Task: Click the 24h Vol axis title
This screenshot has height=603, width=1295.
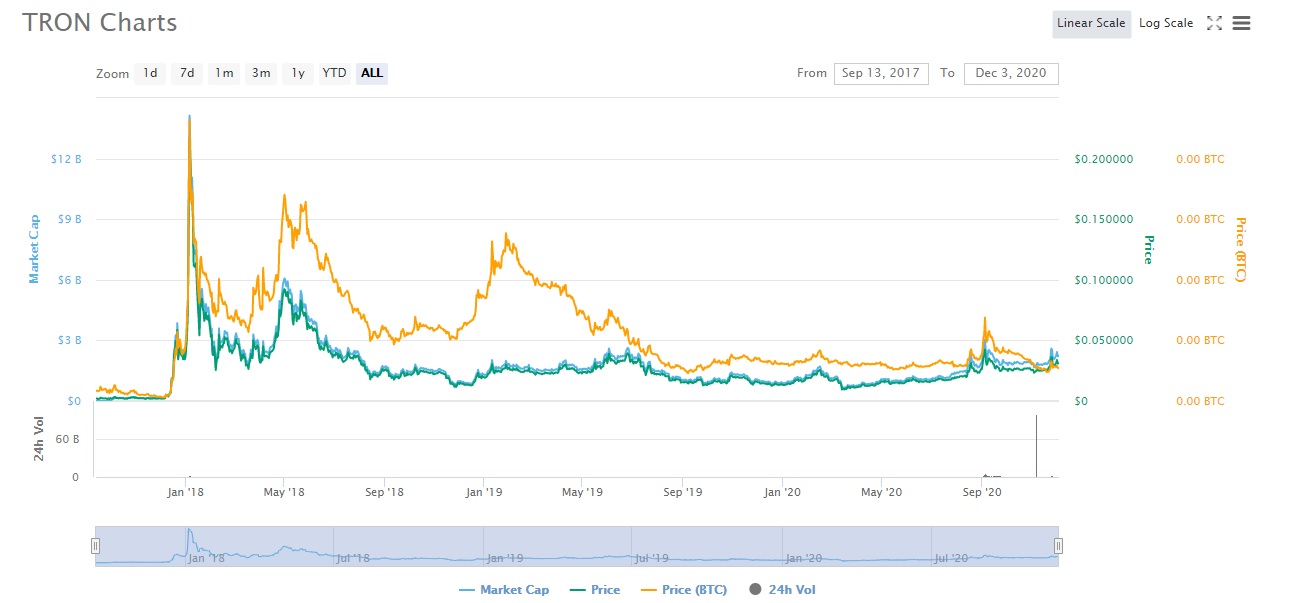Action: coord(39,439)
